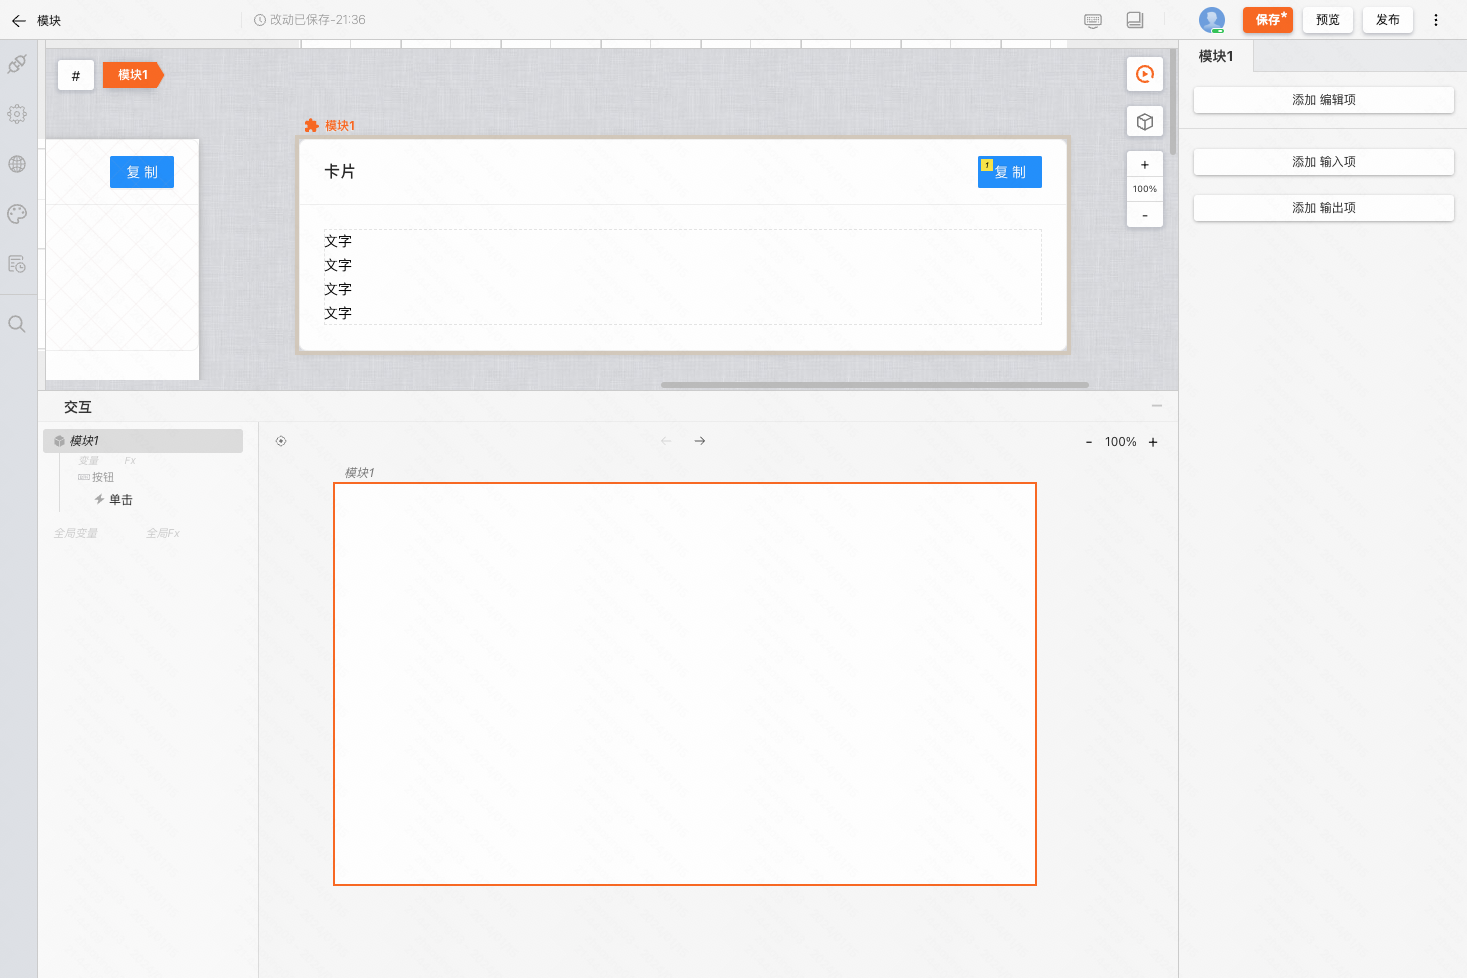
Task: Click the orange-bordered 模块1 diagram frame
Action: pos(685,684)
